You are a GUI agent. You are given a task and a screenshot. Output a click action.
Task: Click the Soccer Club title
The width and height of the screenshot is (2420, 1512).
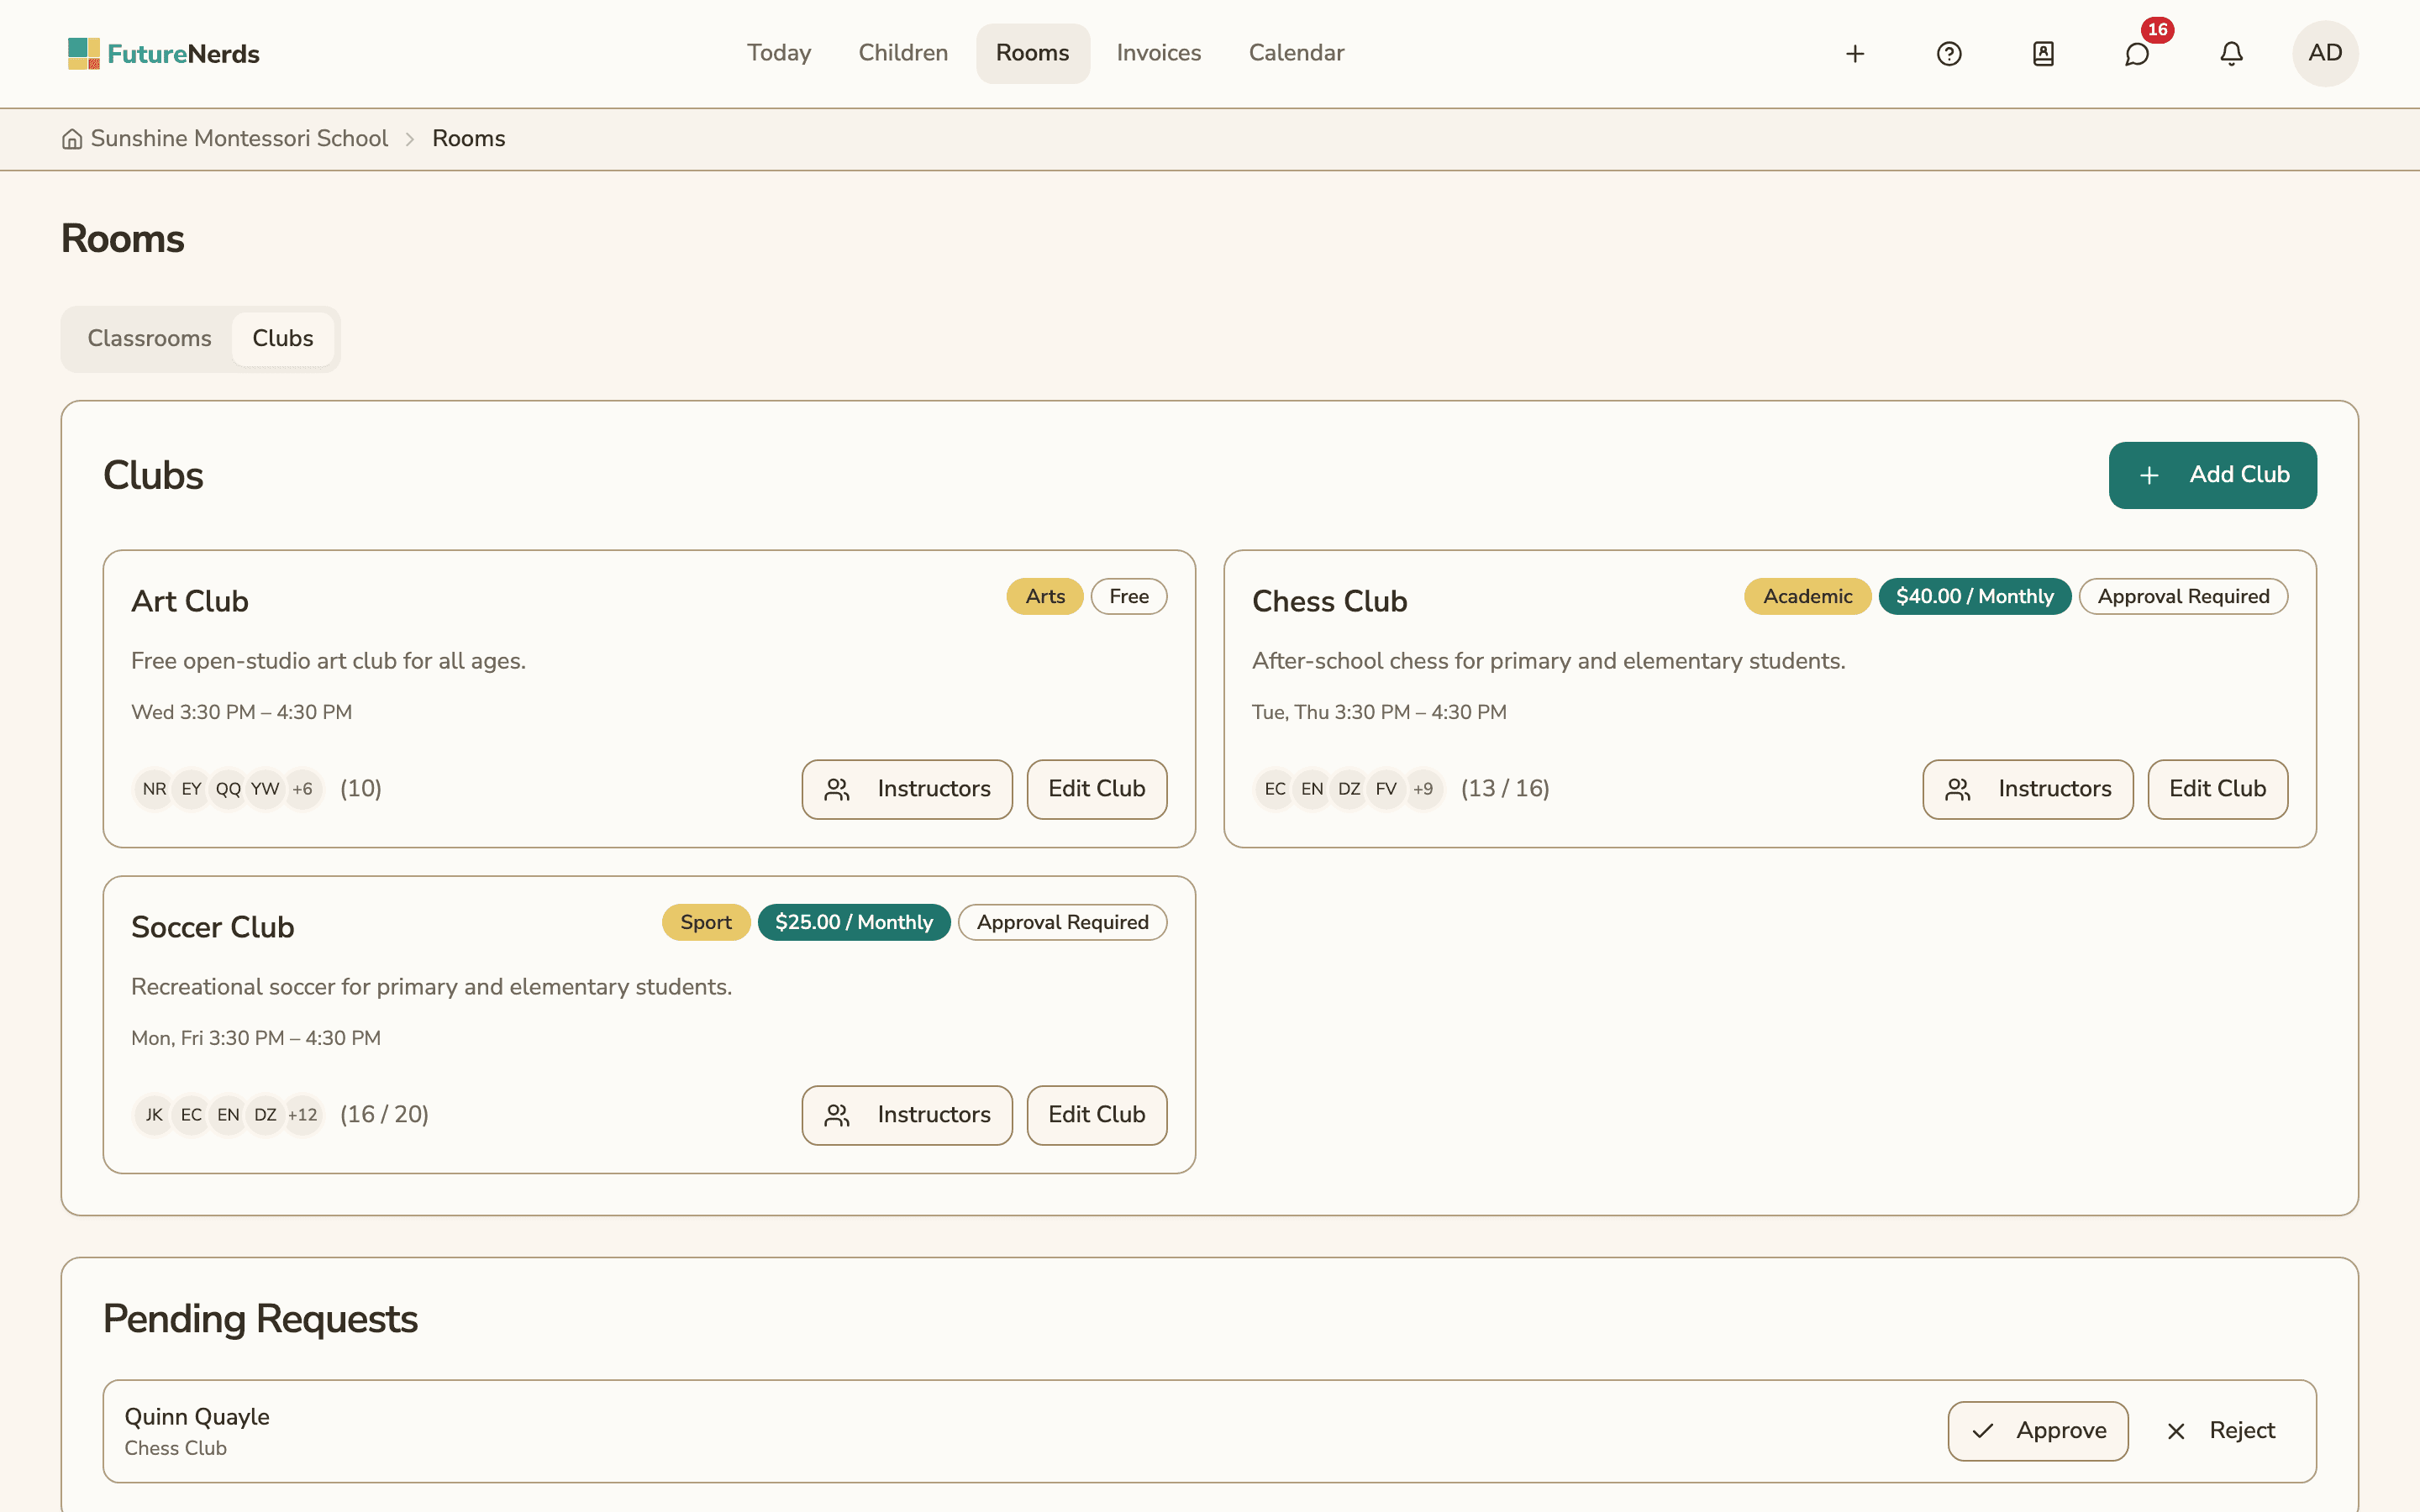pyautogui.click(x=213, y=928)
